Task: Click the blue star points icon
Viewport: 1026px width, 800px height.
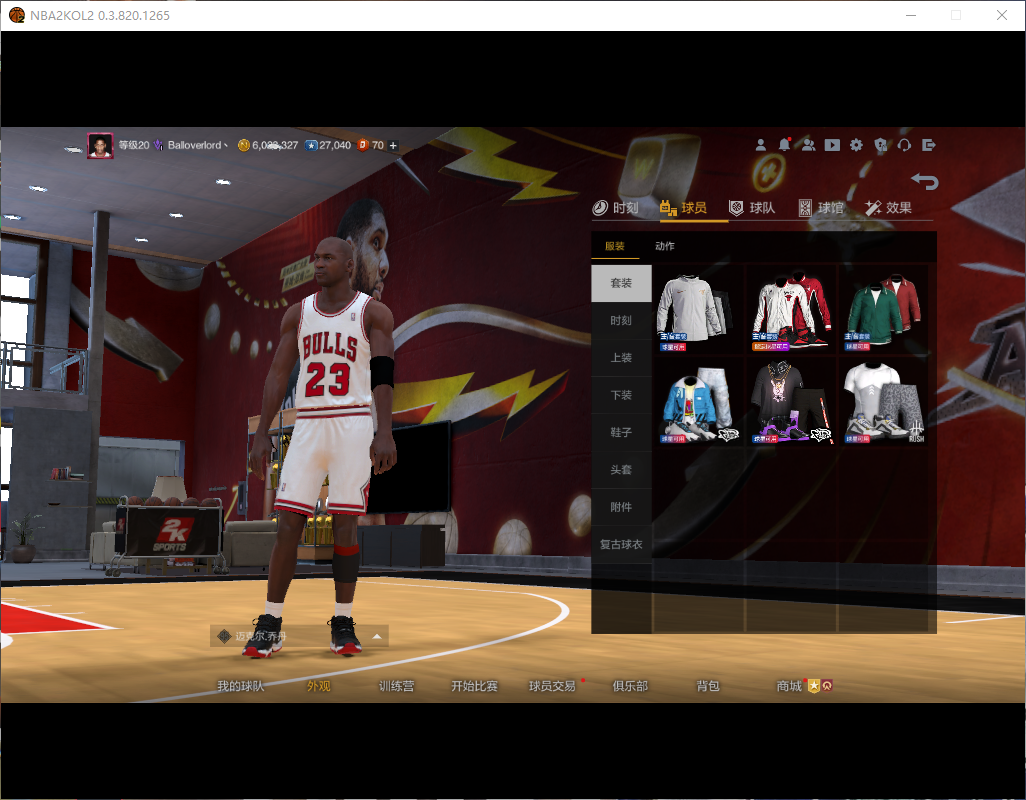Action: tap(311, 145)
